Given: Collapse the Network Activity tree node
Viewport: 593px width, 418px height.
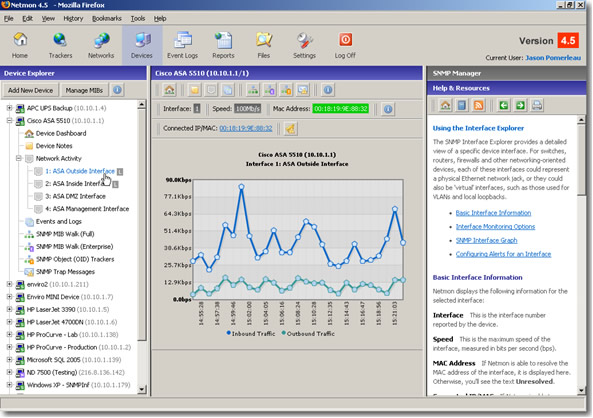Looking at the screenshot, I should pyautogui.click(x=19, y=158).
